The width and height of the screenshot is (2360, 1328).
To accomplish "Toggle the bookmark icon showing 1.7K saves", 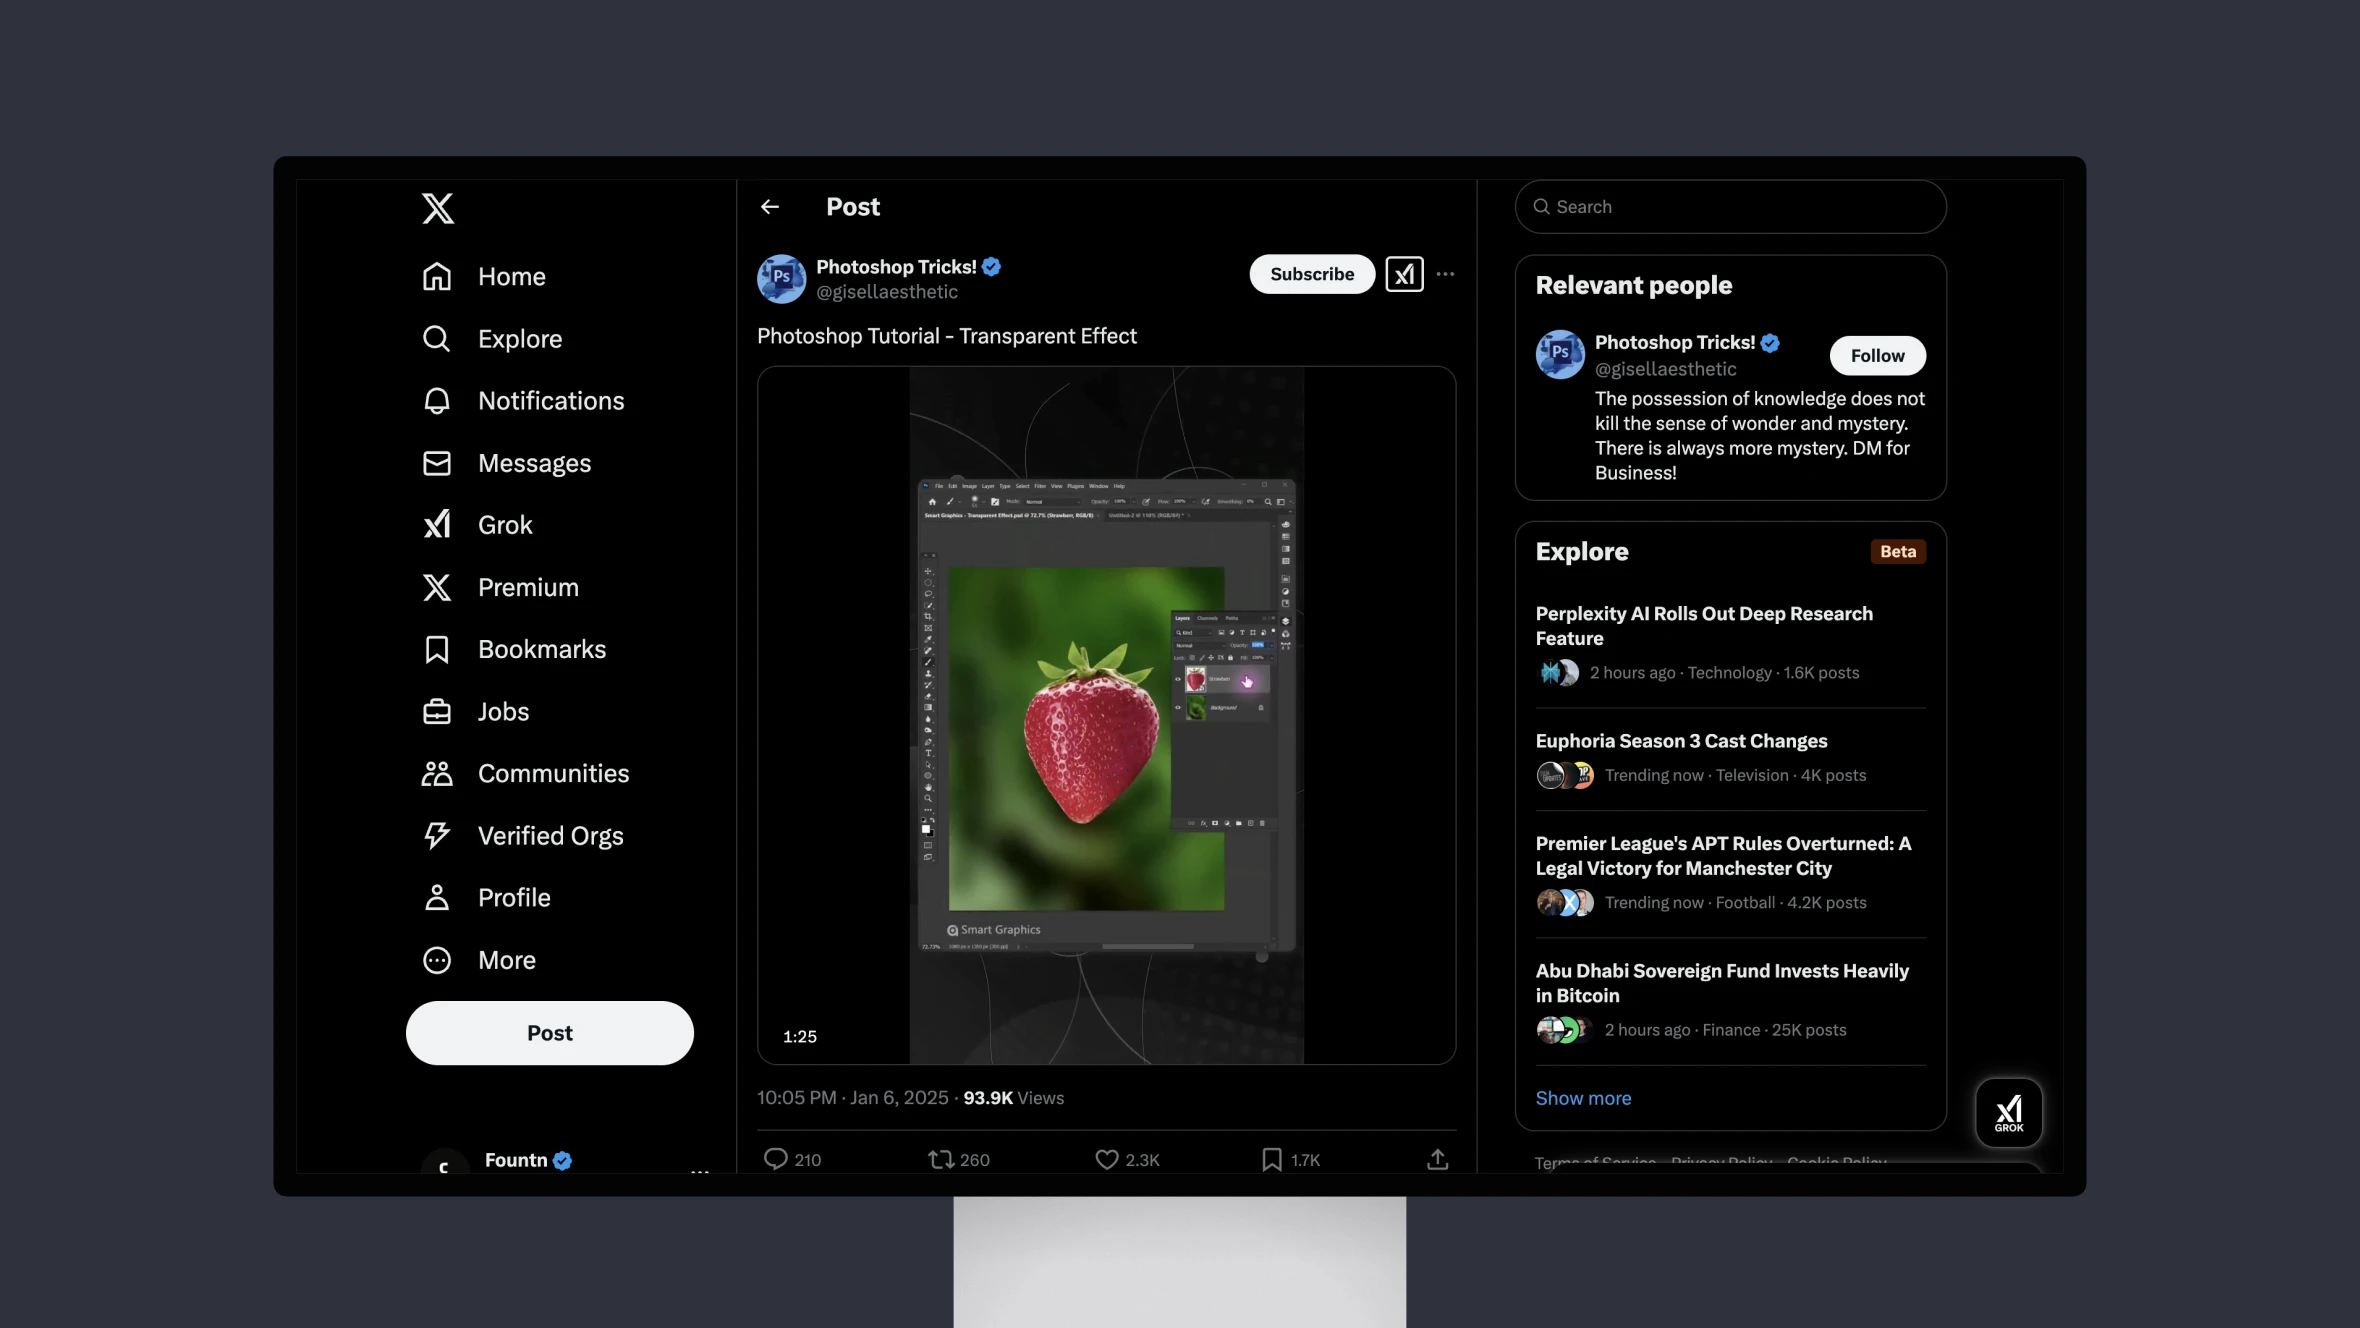I will point(1271,1158).
